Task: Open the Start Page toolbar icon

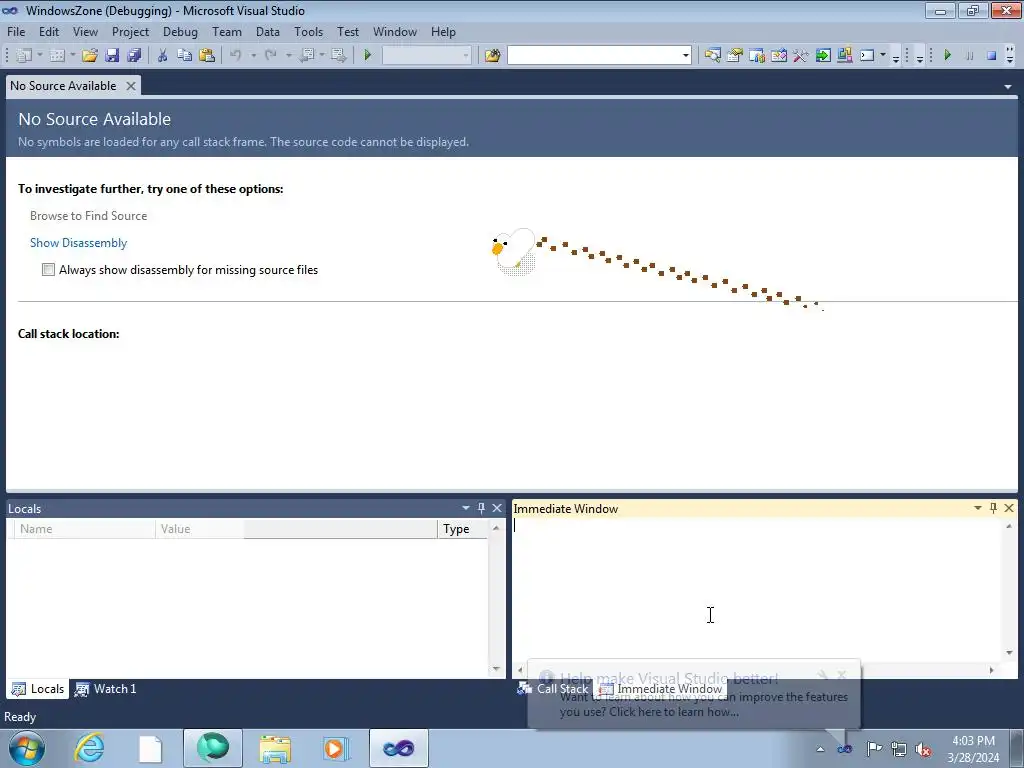Action: pos(778,56)
